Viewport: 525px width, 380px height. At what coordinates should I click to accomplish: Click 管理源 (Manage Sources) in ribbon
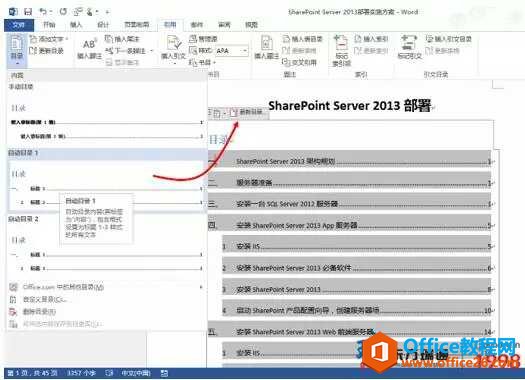[203, 39]
